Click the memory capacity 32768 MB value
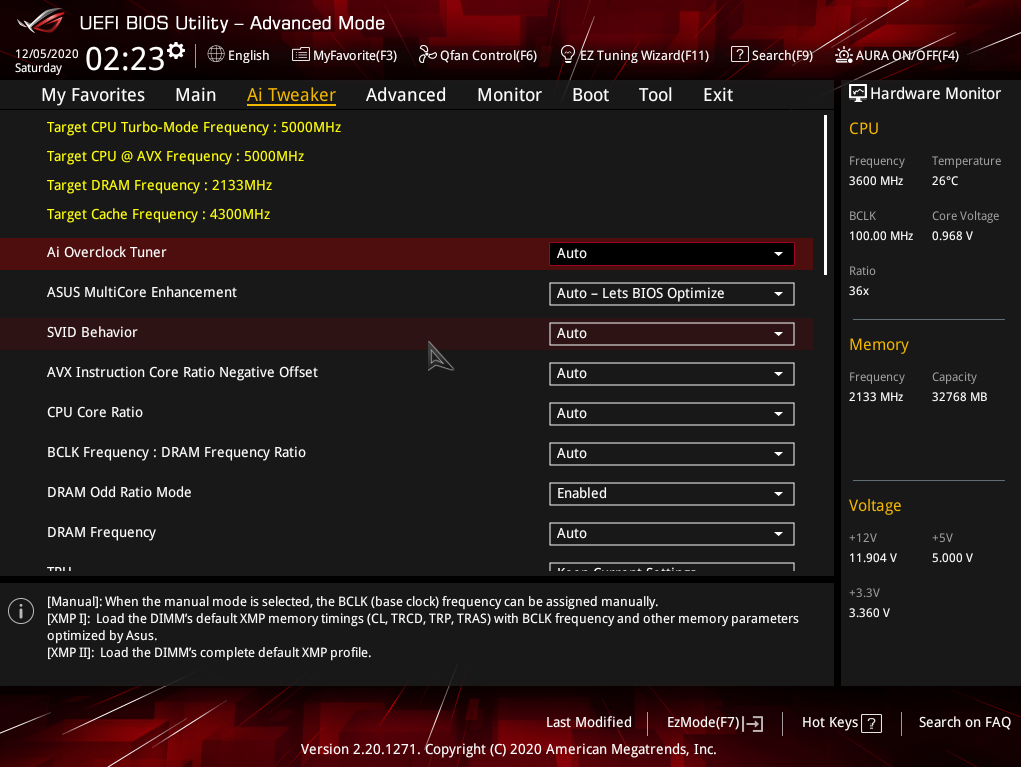The image size is (1022, 769). tap(959, 397)
